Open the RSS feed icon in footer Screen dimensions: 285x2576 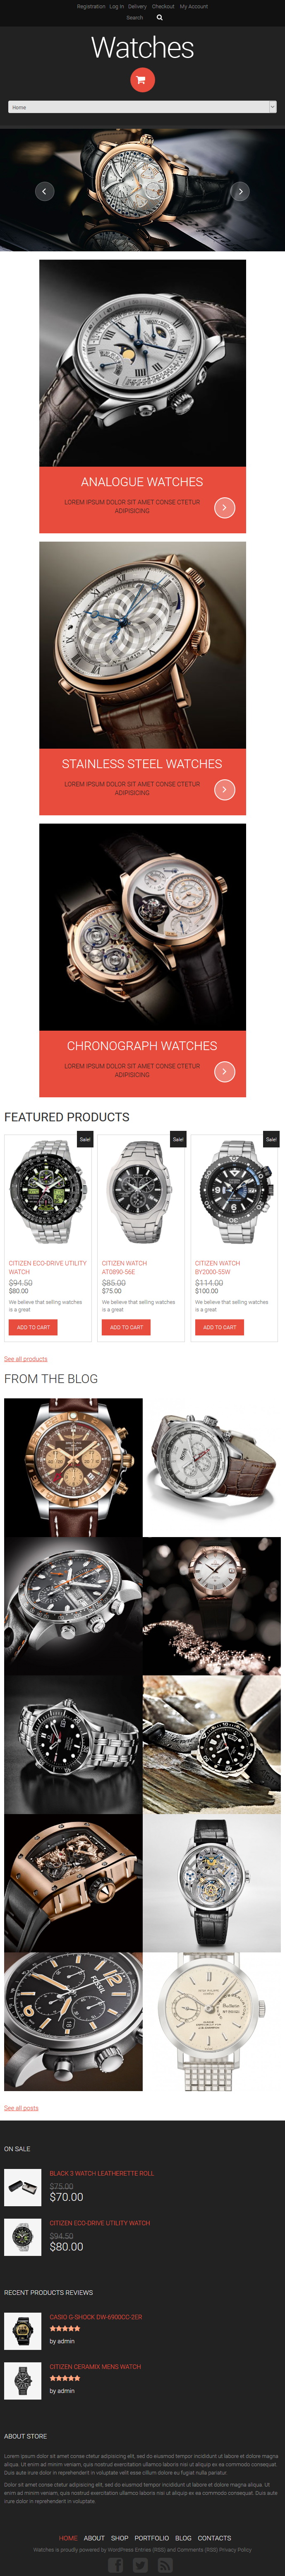[x=165, y=2565]
